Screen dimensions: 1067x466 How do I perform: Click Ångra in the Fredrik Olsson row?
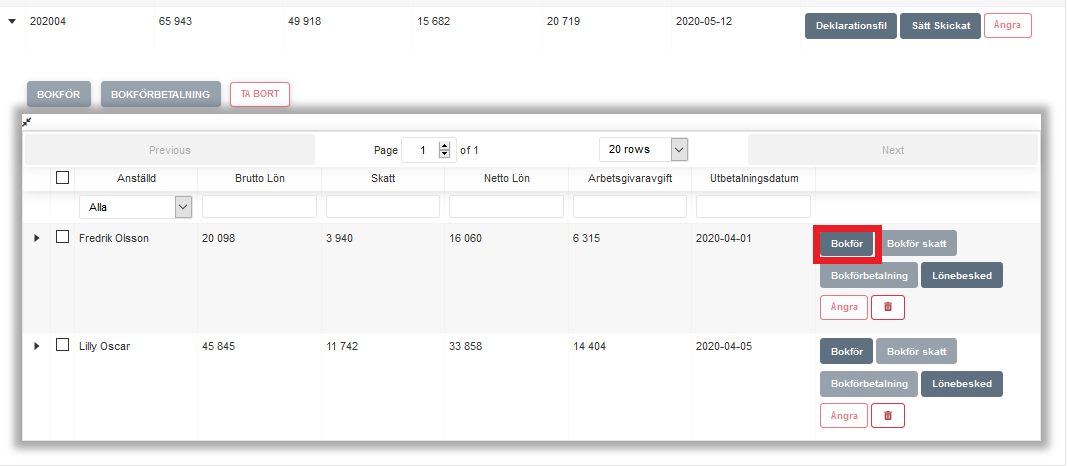[x=843, y=307]
